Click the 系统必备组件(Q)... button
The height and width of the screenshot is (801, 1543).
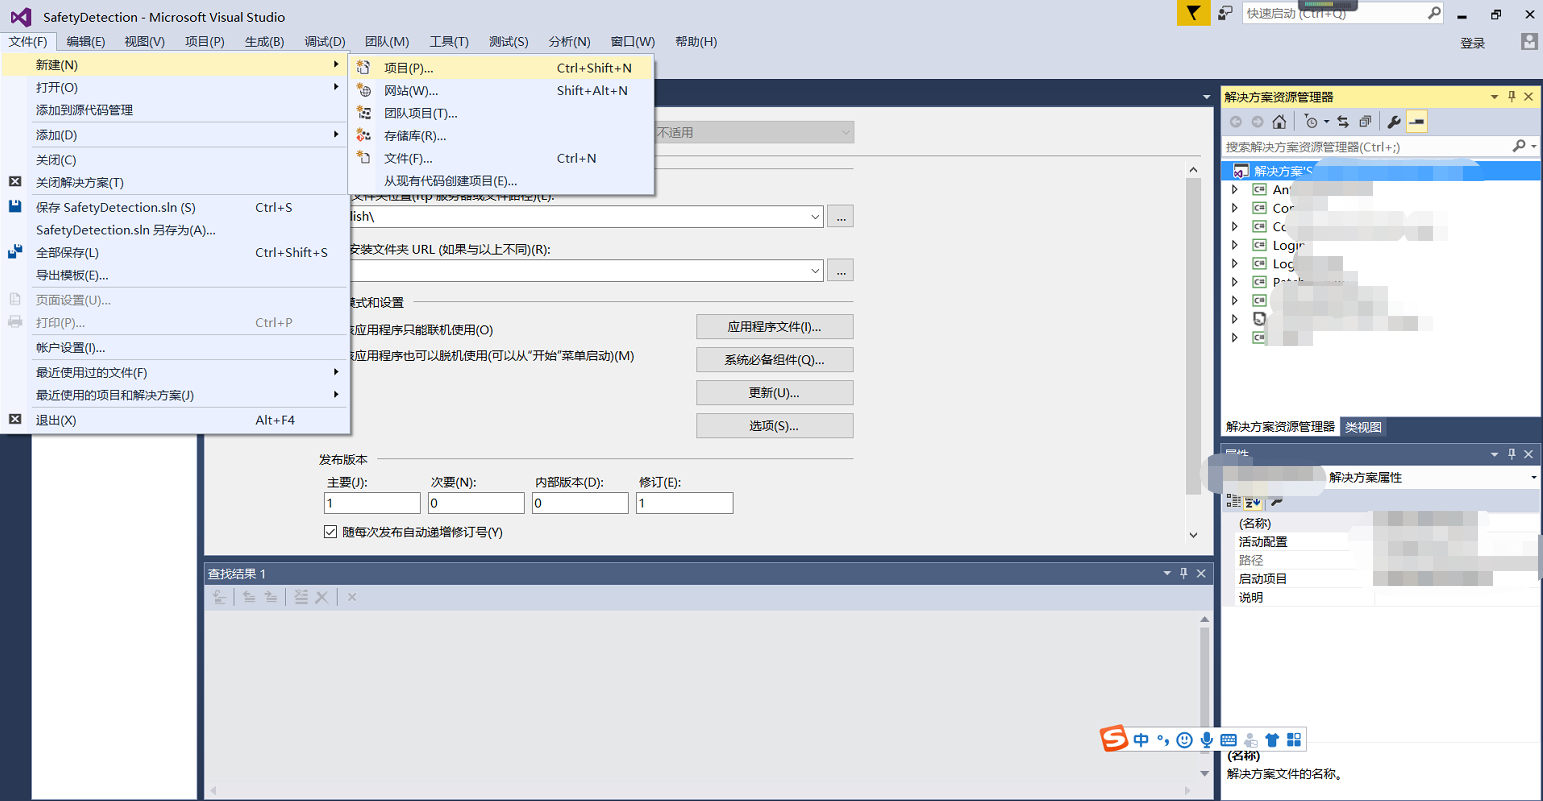(x=774, y=360)
